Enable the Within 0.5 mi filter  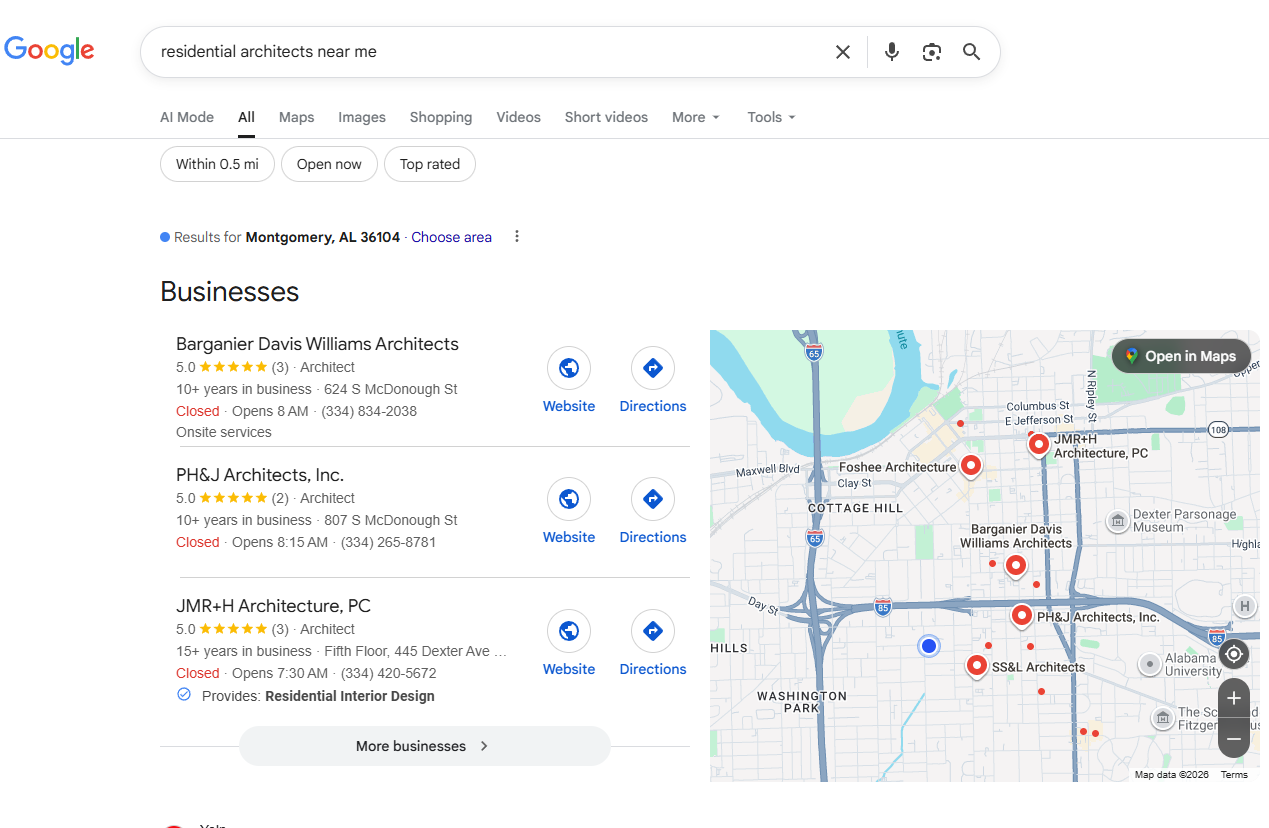[x=217, y=164]
